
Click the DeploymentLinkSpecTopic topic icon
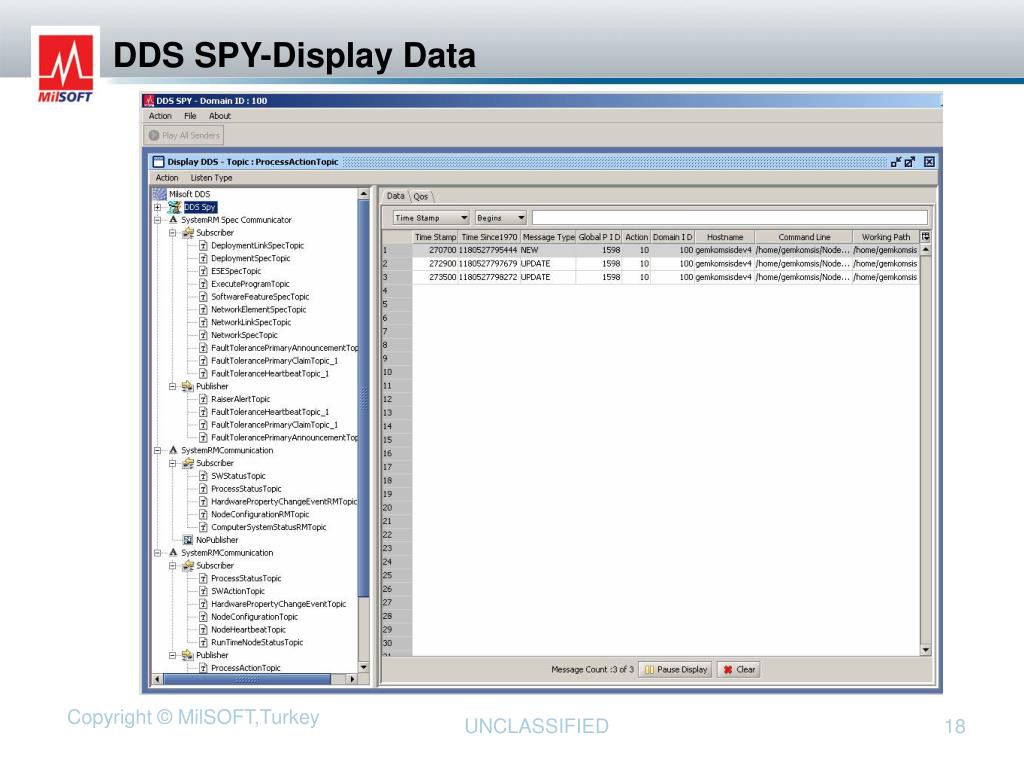pyautogui.click(x=203, y=246)
